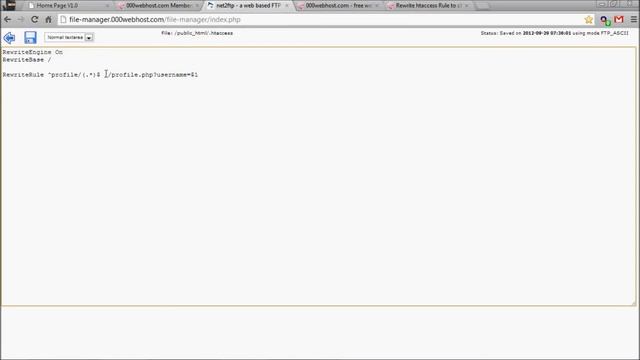Image resolution: width=640 pixels, height=360 pixels.
Task: Click the textarea resize handle corner
Action: [x=633, y=303]
